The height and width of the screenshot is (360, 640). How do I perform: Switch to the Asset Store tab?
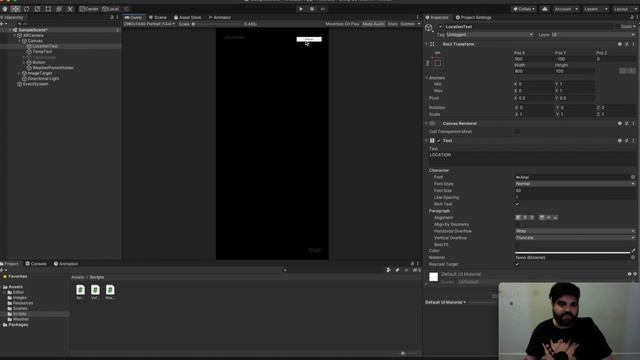point(188,18)
